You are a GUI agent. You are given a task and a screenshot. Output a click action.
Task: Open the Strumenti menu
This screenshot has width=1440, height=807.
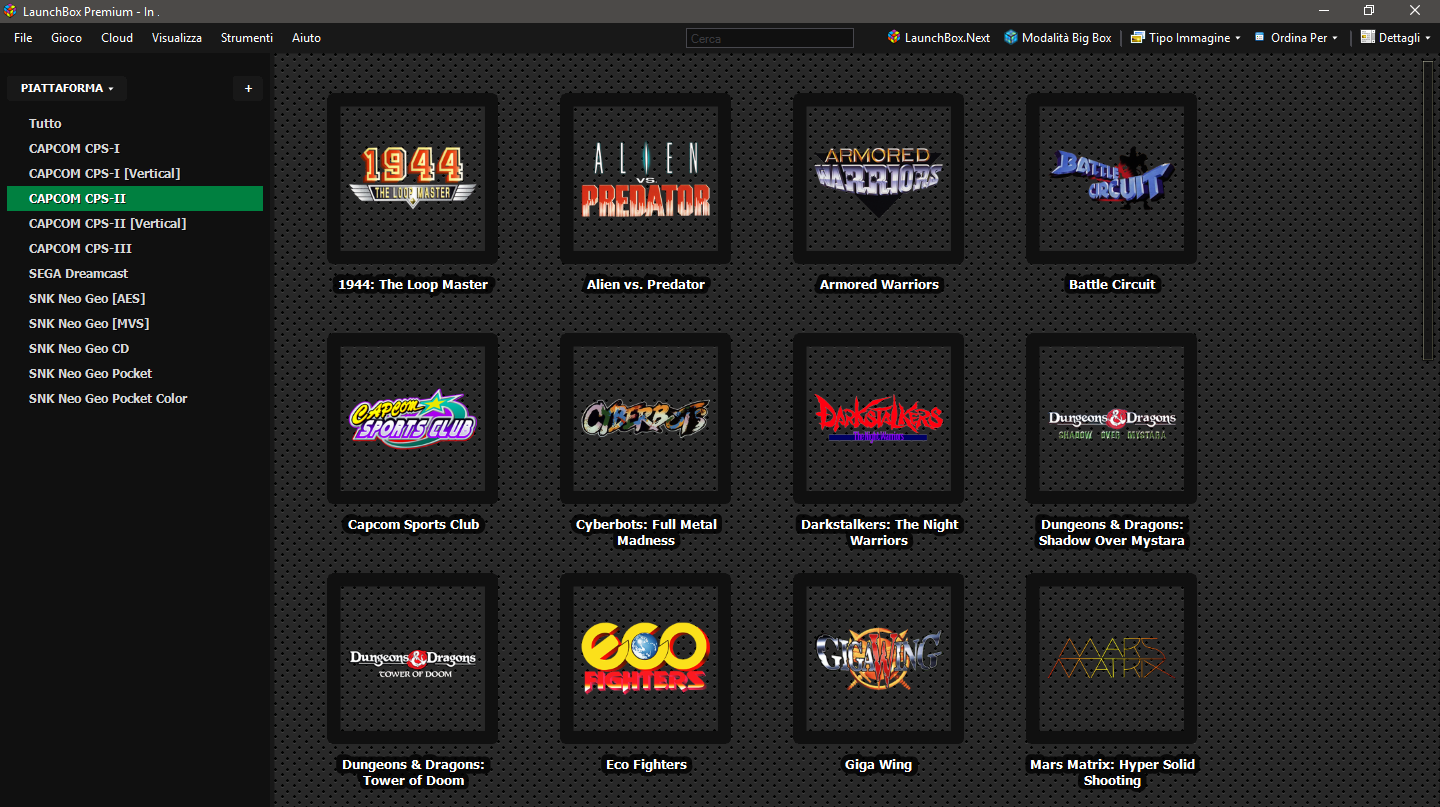(x=247, y=37)
